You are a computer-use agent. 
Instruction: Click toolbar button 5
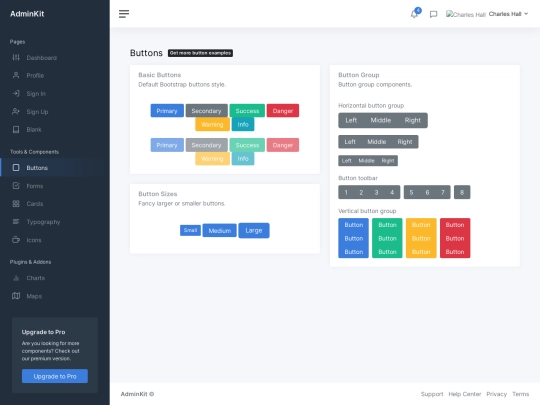[411, 192]
